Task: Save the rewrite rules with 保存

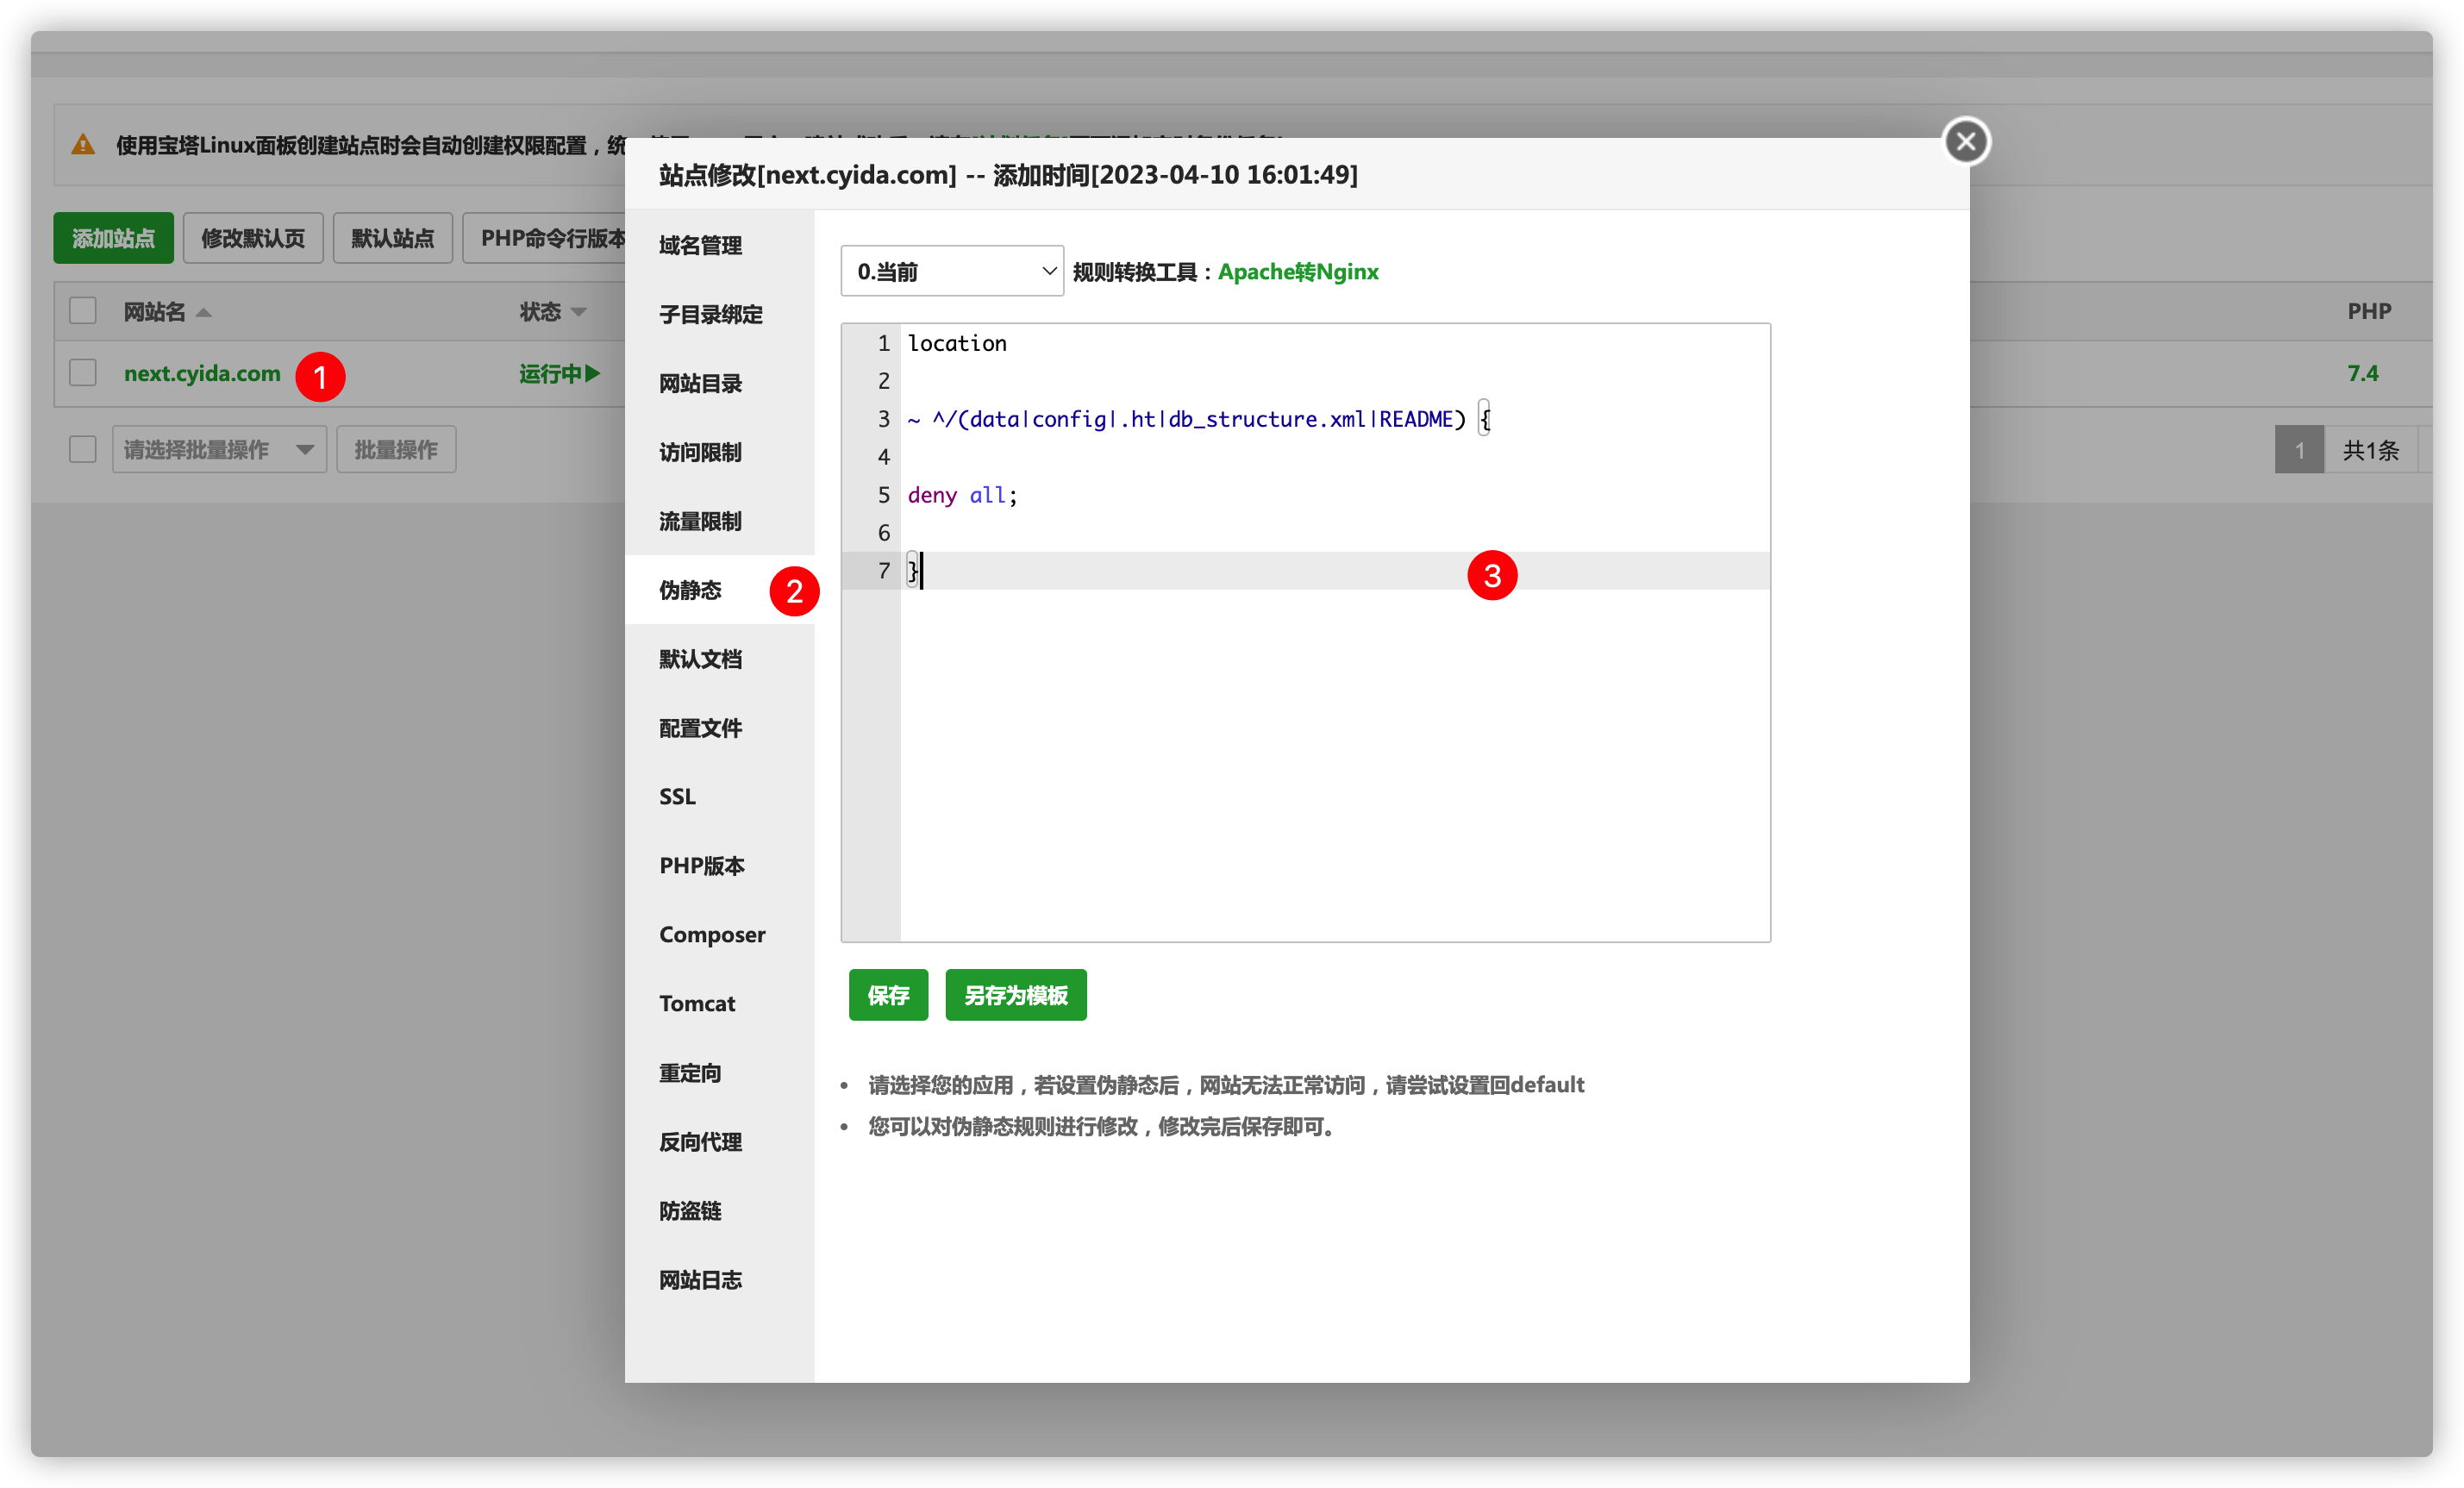Action: click(x=888, y=995)
